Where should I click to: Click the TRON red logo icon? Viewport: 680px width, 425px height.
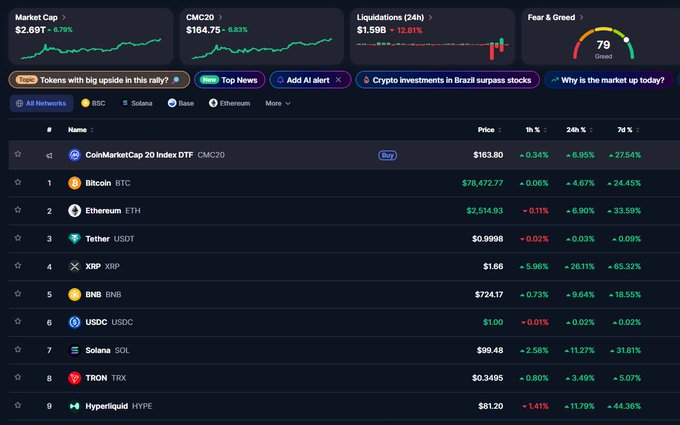click(75, 378)
